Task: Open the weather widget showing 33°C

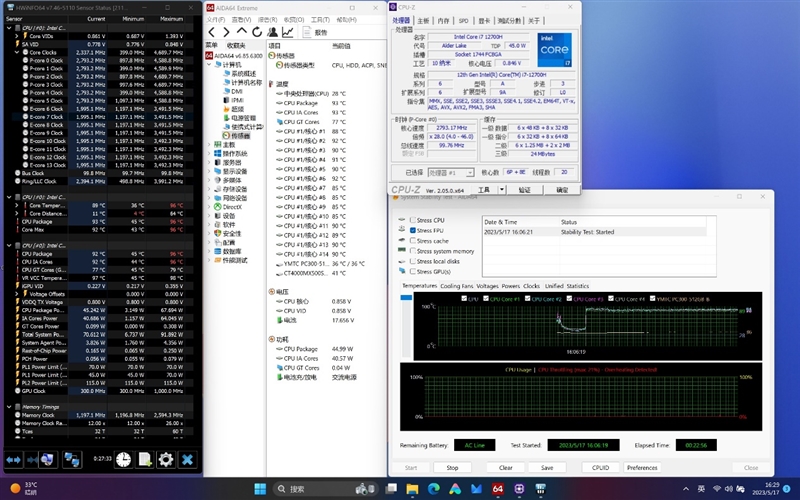Action: pos(24,488)
